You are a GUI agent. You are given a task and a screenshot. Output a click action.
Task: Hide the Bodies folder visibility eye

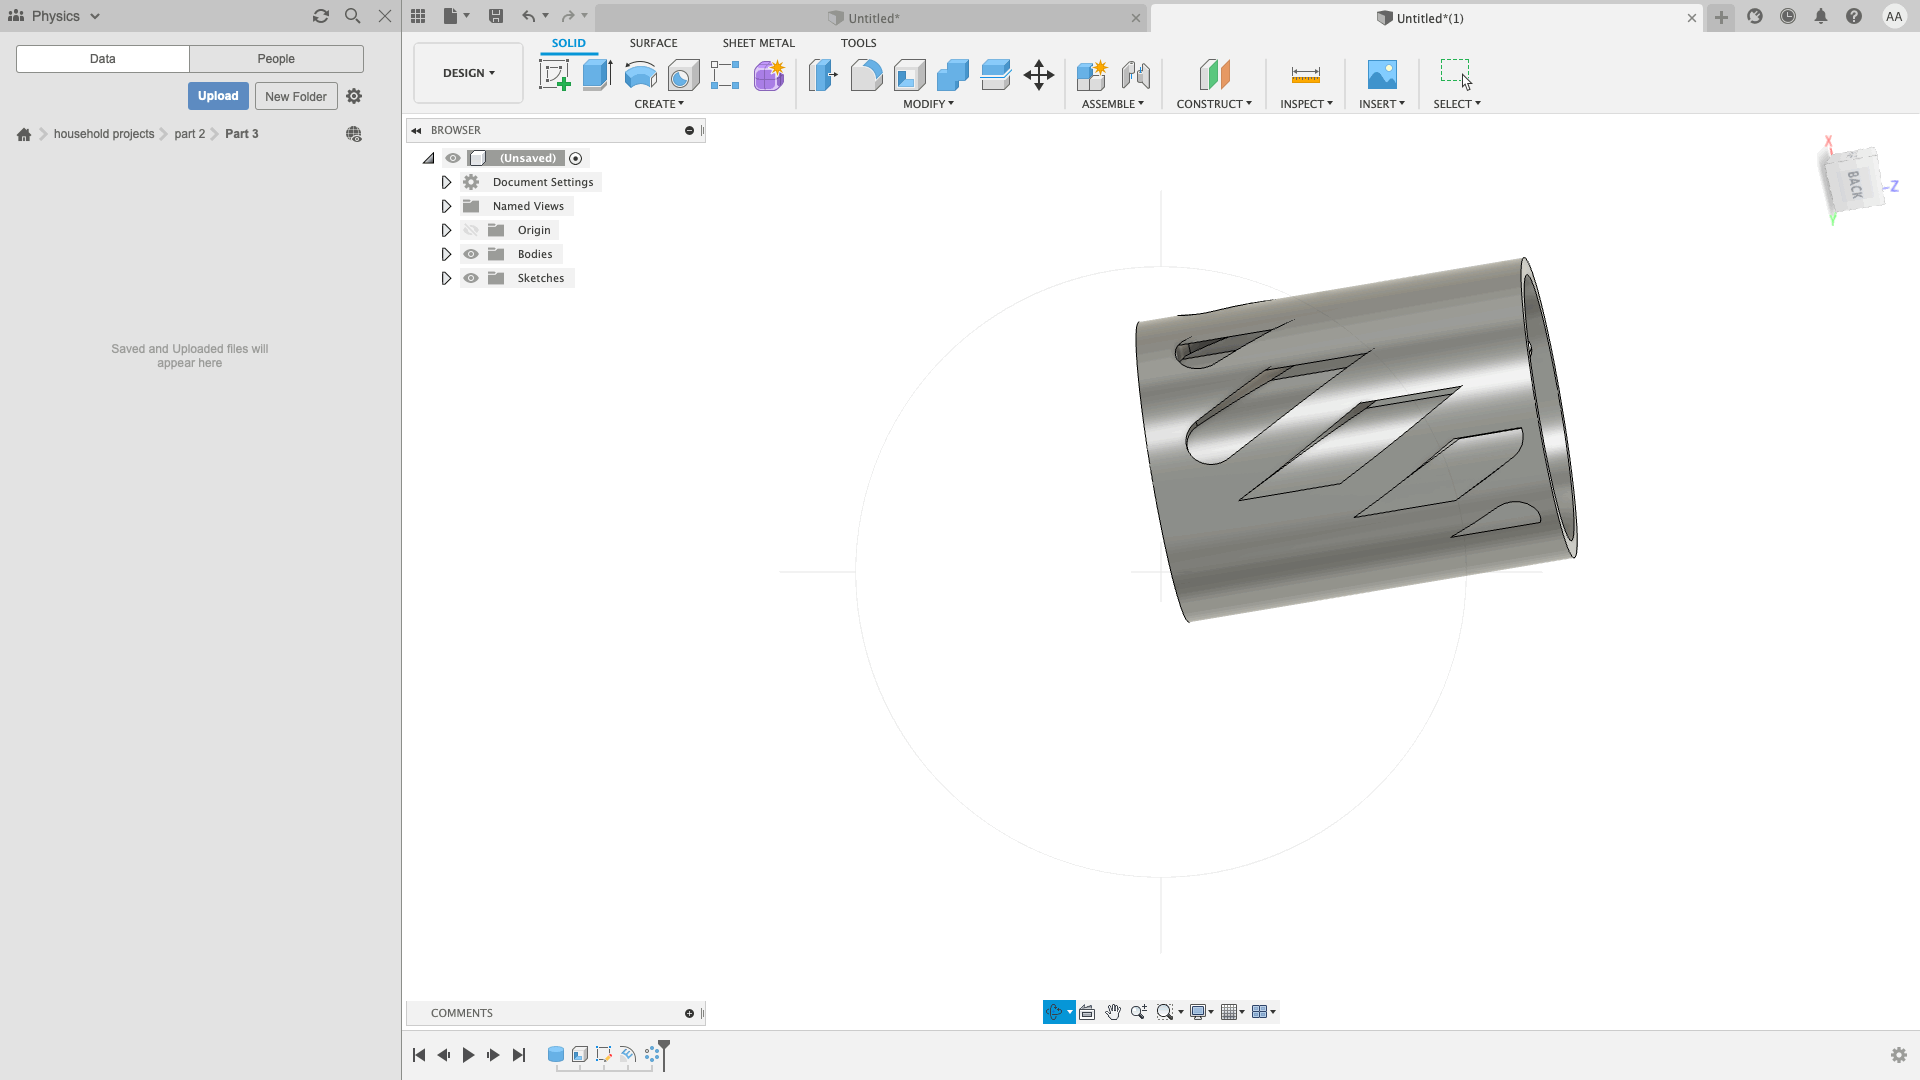click(x=471, y=254)
